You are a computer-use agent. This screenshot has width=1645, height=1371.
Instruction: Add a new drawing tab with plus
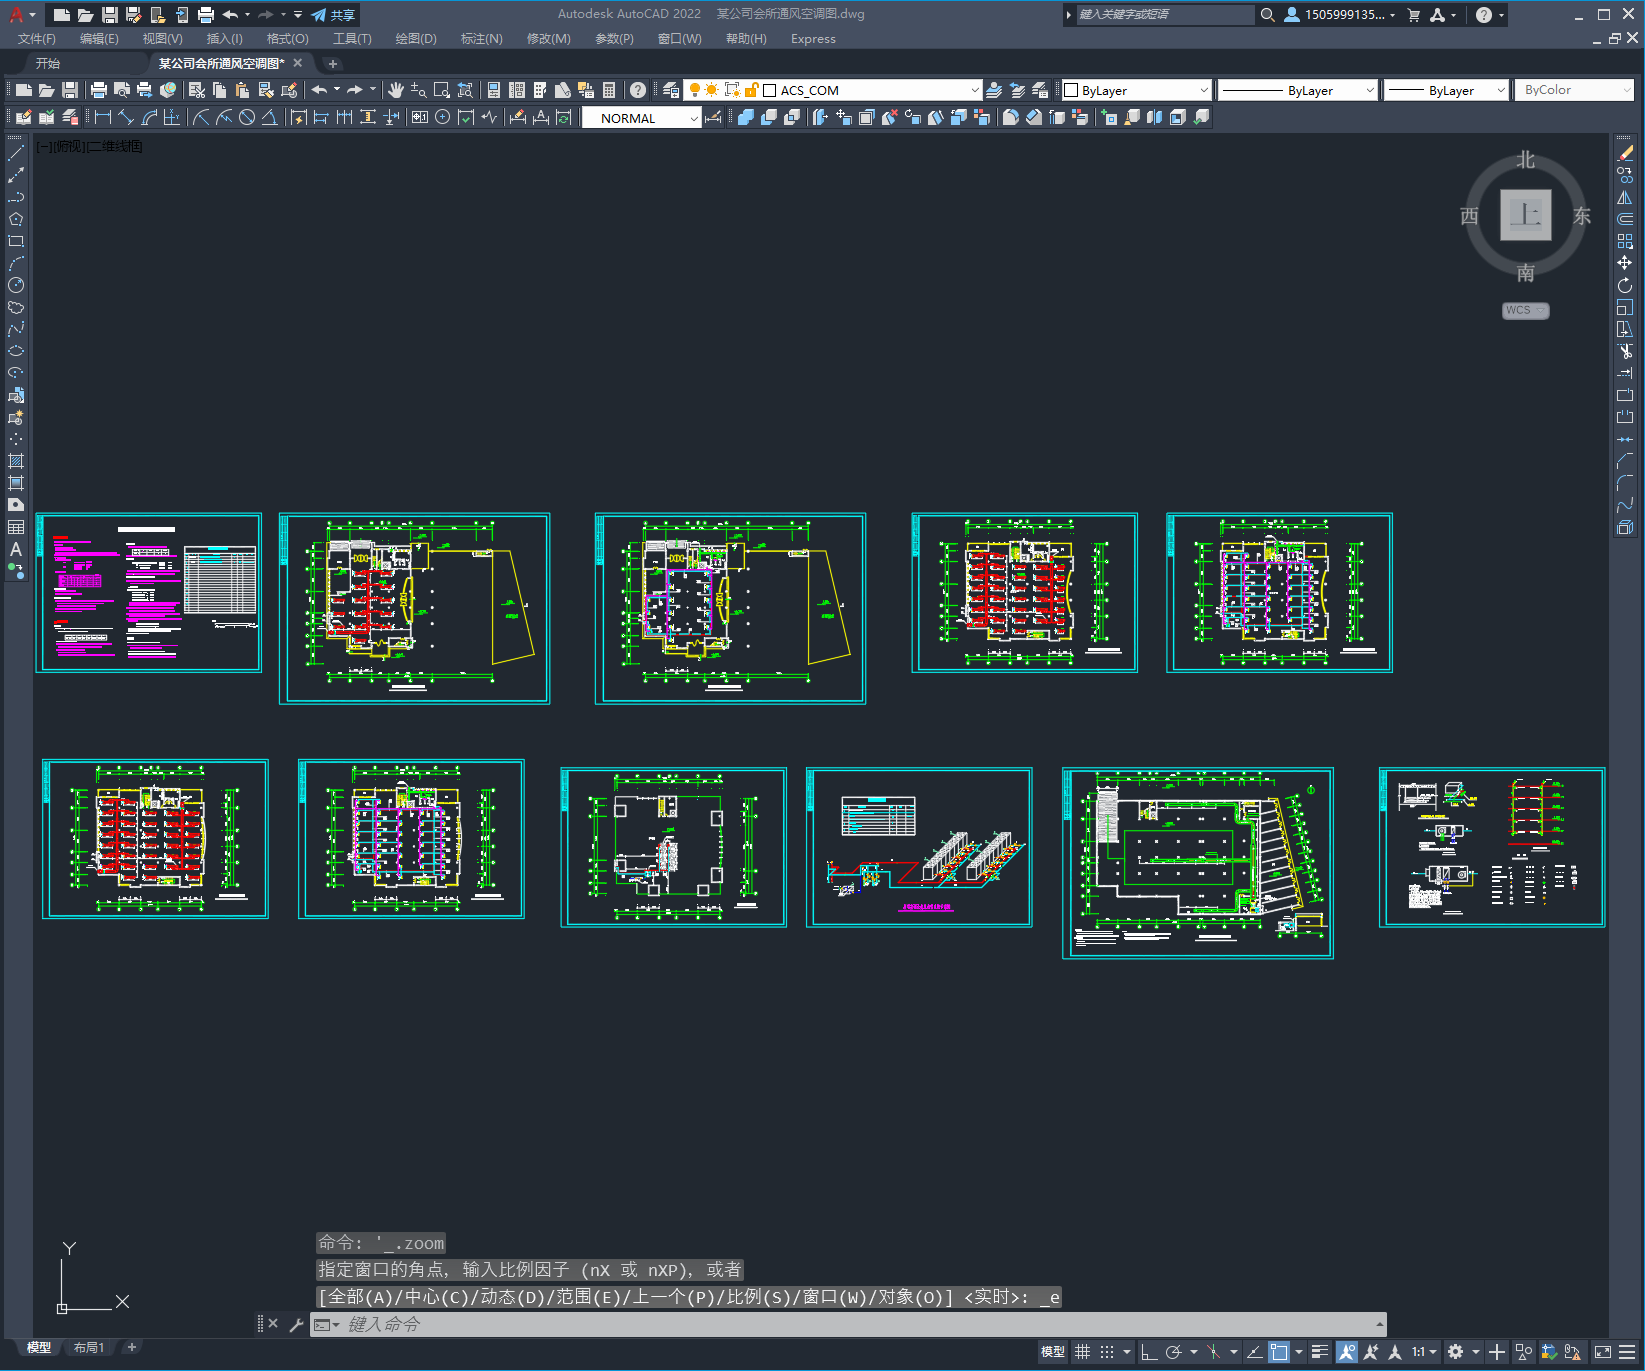click(333, 64)
